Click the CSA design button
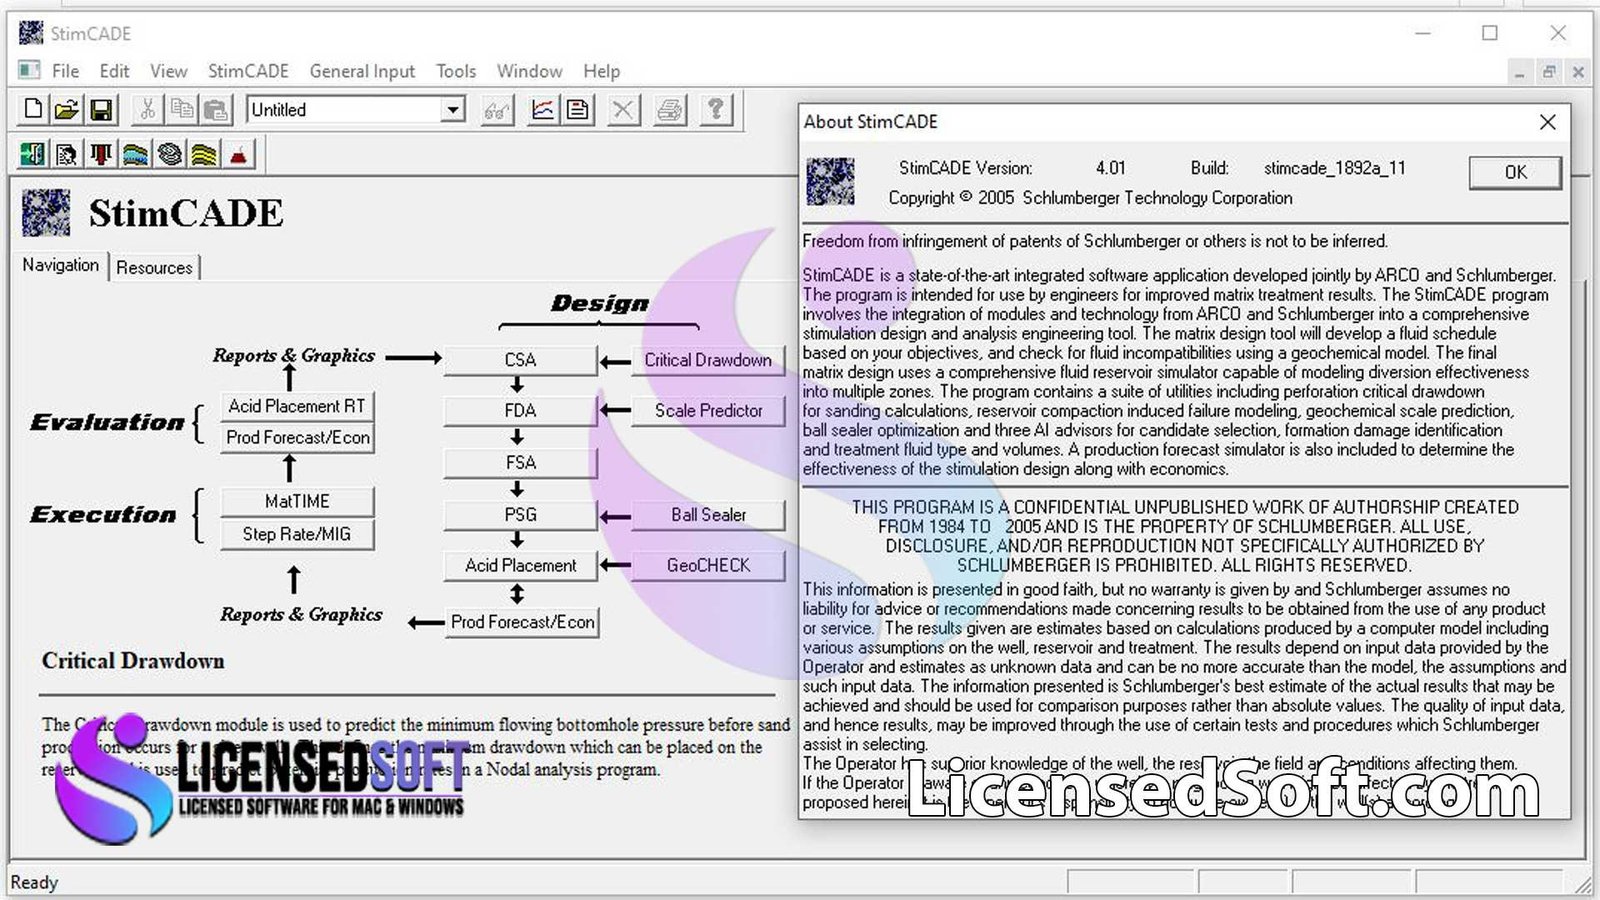Viewport: 1600px width, 900px height. click(x=520, y=360)
